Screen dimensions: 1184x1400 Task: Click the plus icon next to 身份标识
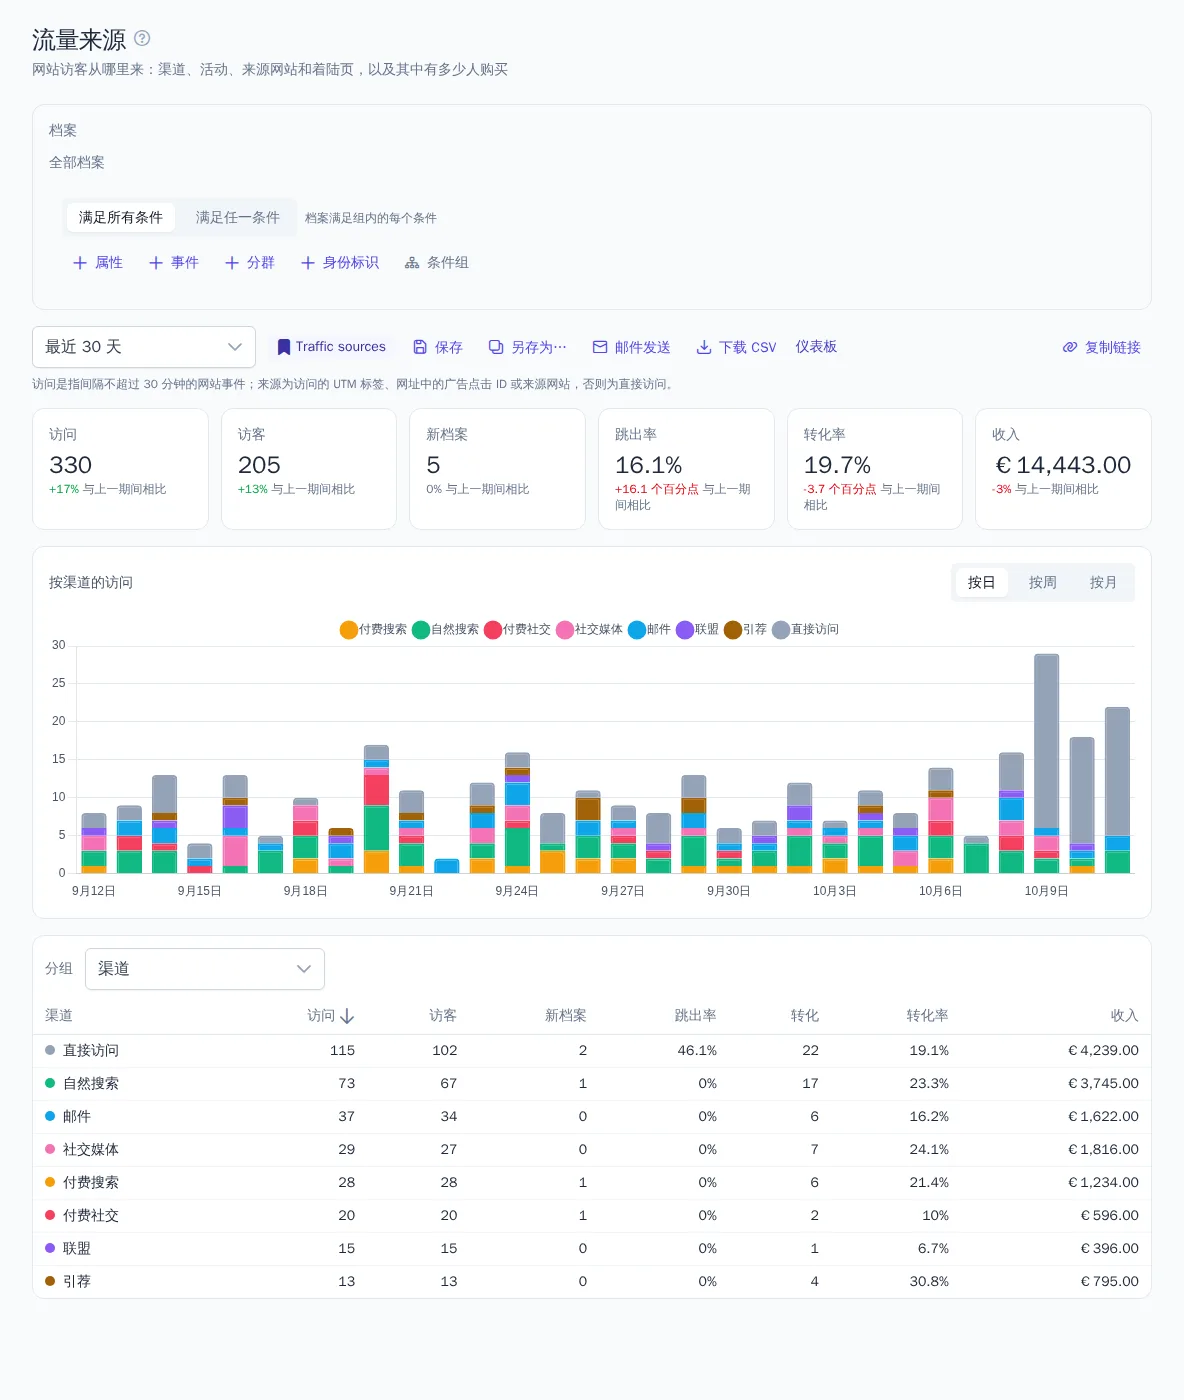point(308,263)
